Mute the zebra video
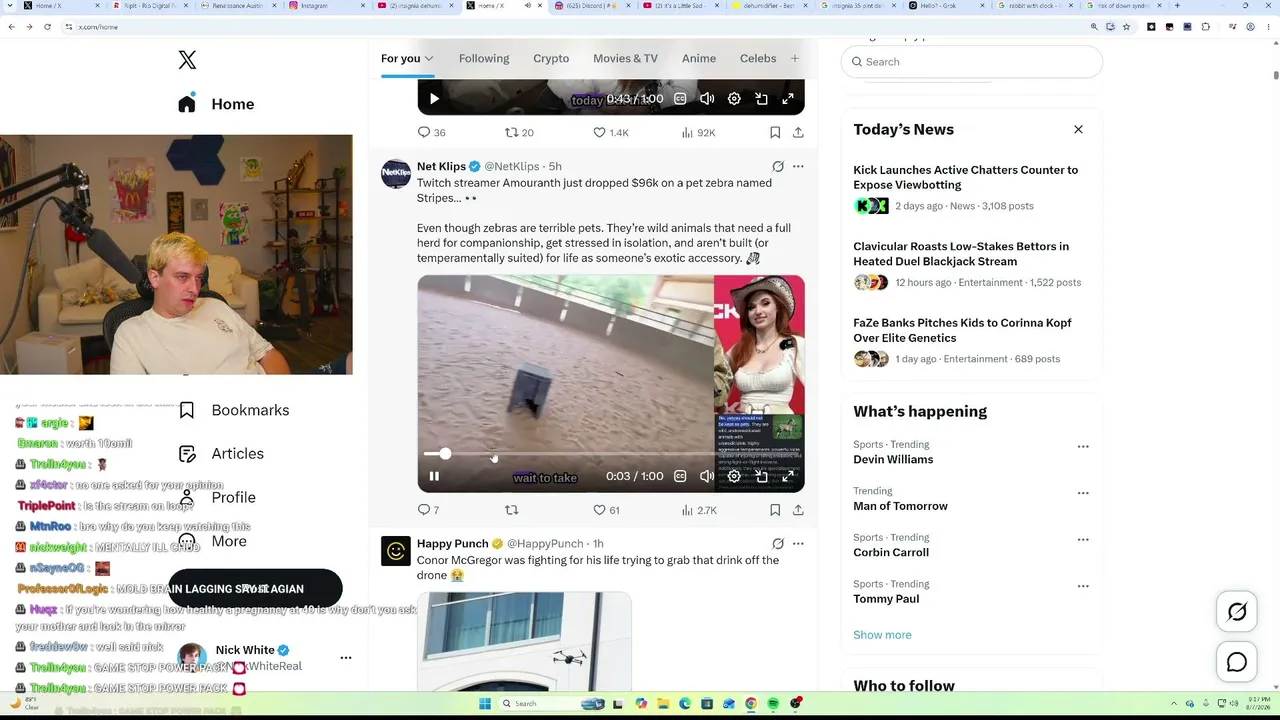1280x720 pixels. click(x=707, y=476)
